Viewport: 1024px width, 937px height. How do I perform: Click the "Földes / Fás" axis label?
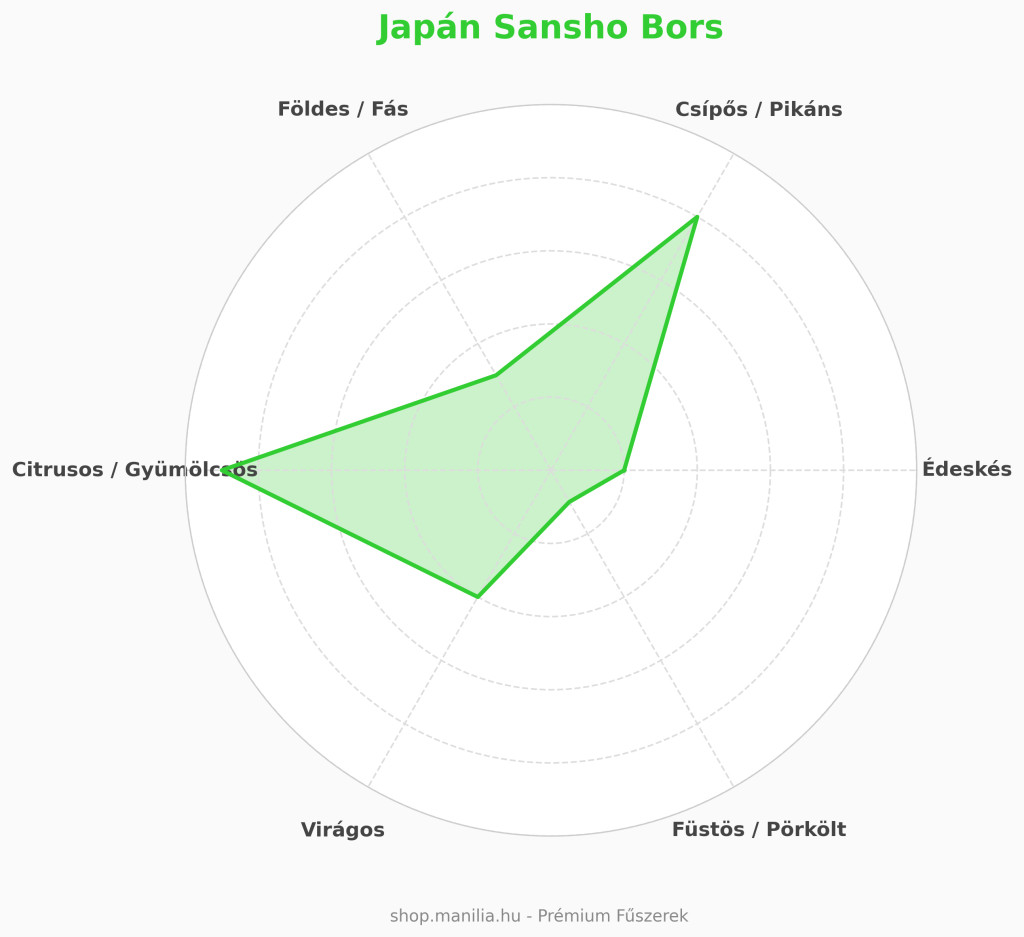pos(343,109)
